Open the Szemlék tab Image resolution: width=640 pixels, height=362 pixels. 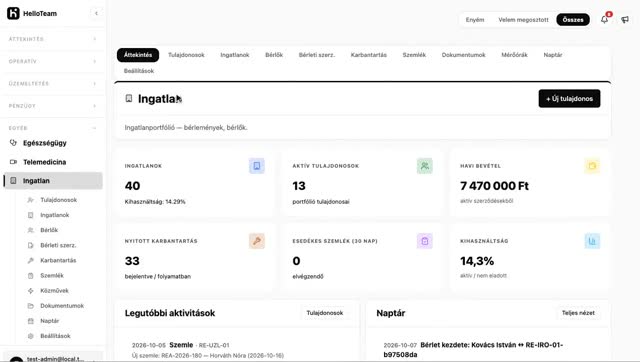pos(414,55)
